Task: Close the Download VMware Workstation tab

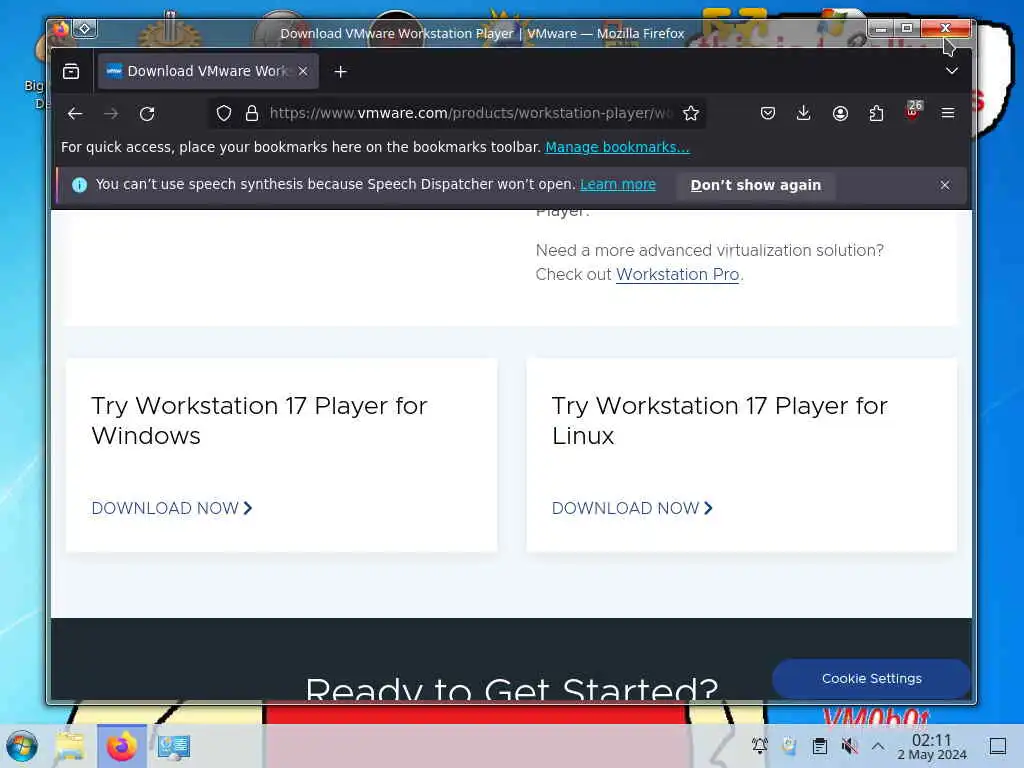Action: 303,71
